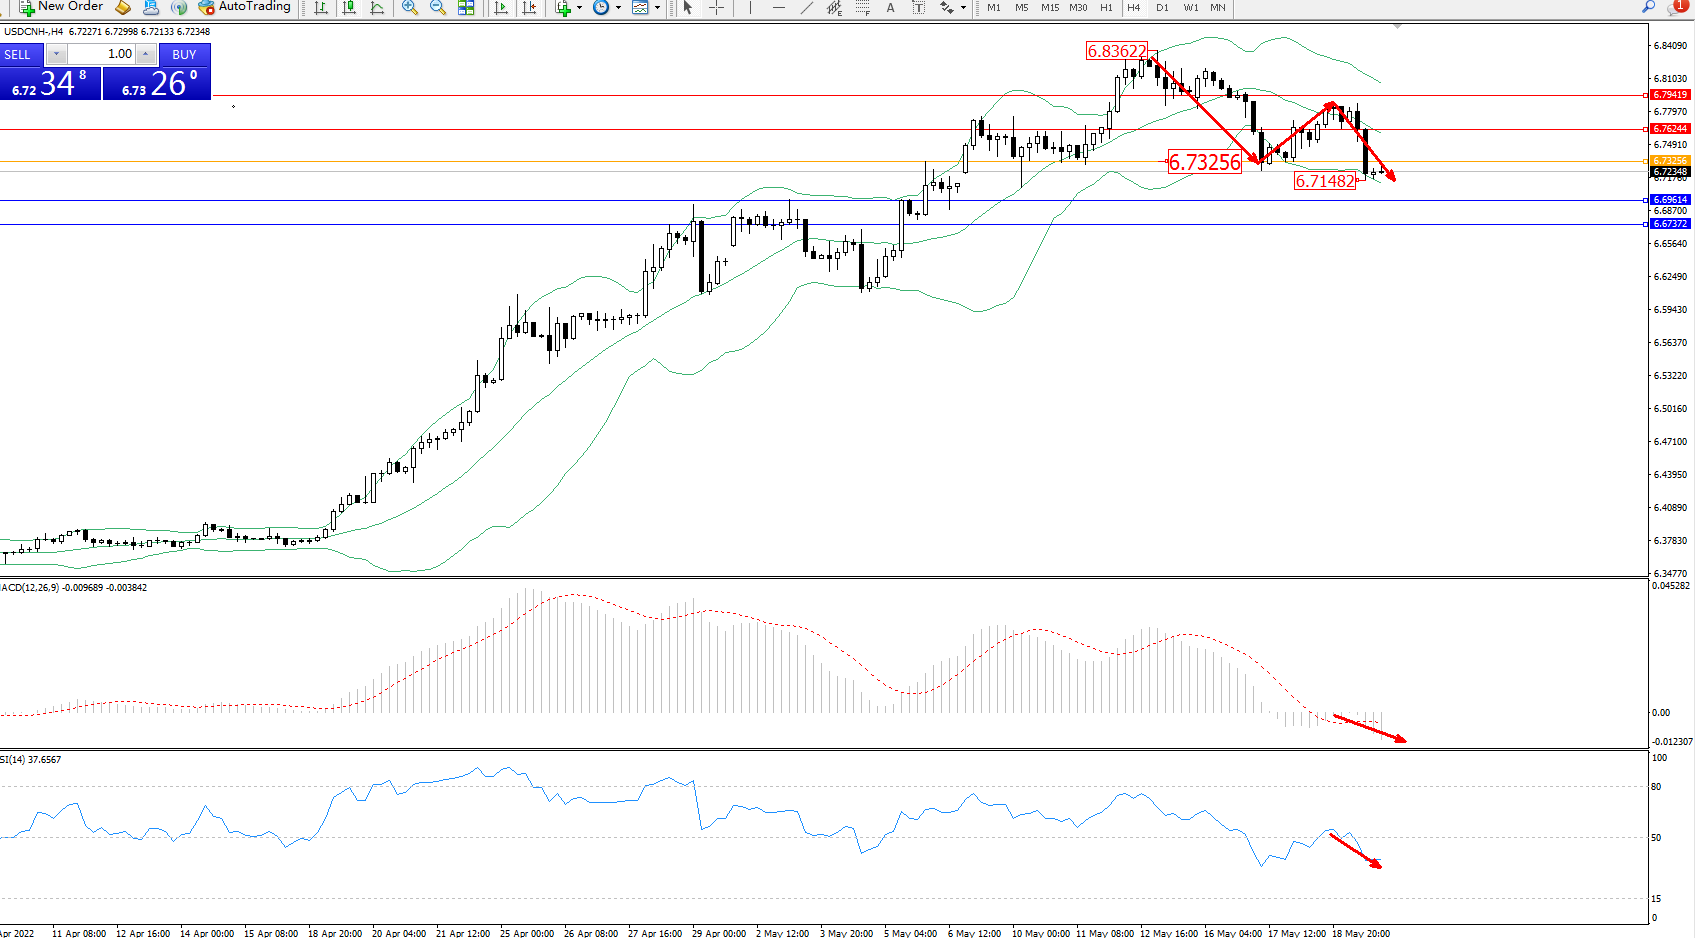Image resolution: width=1695 pixels, height=938 pixels.
Task: Zoom in on the chart
Action: click(x=410, y=8)
